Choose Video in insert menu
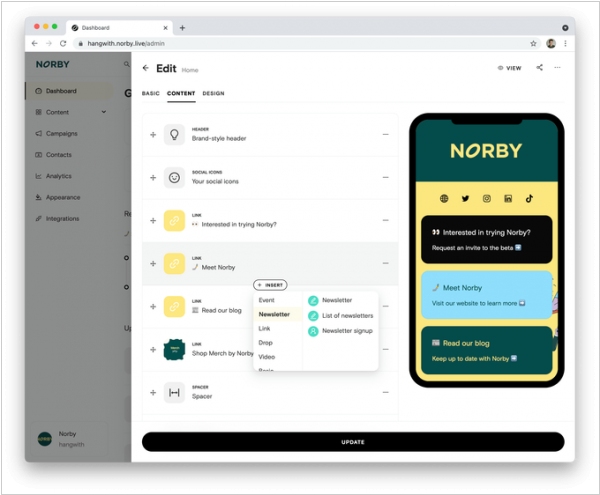The width and height of the screenshot is (600, 495). click(x=266, y=357)
